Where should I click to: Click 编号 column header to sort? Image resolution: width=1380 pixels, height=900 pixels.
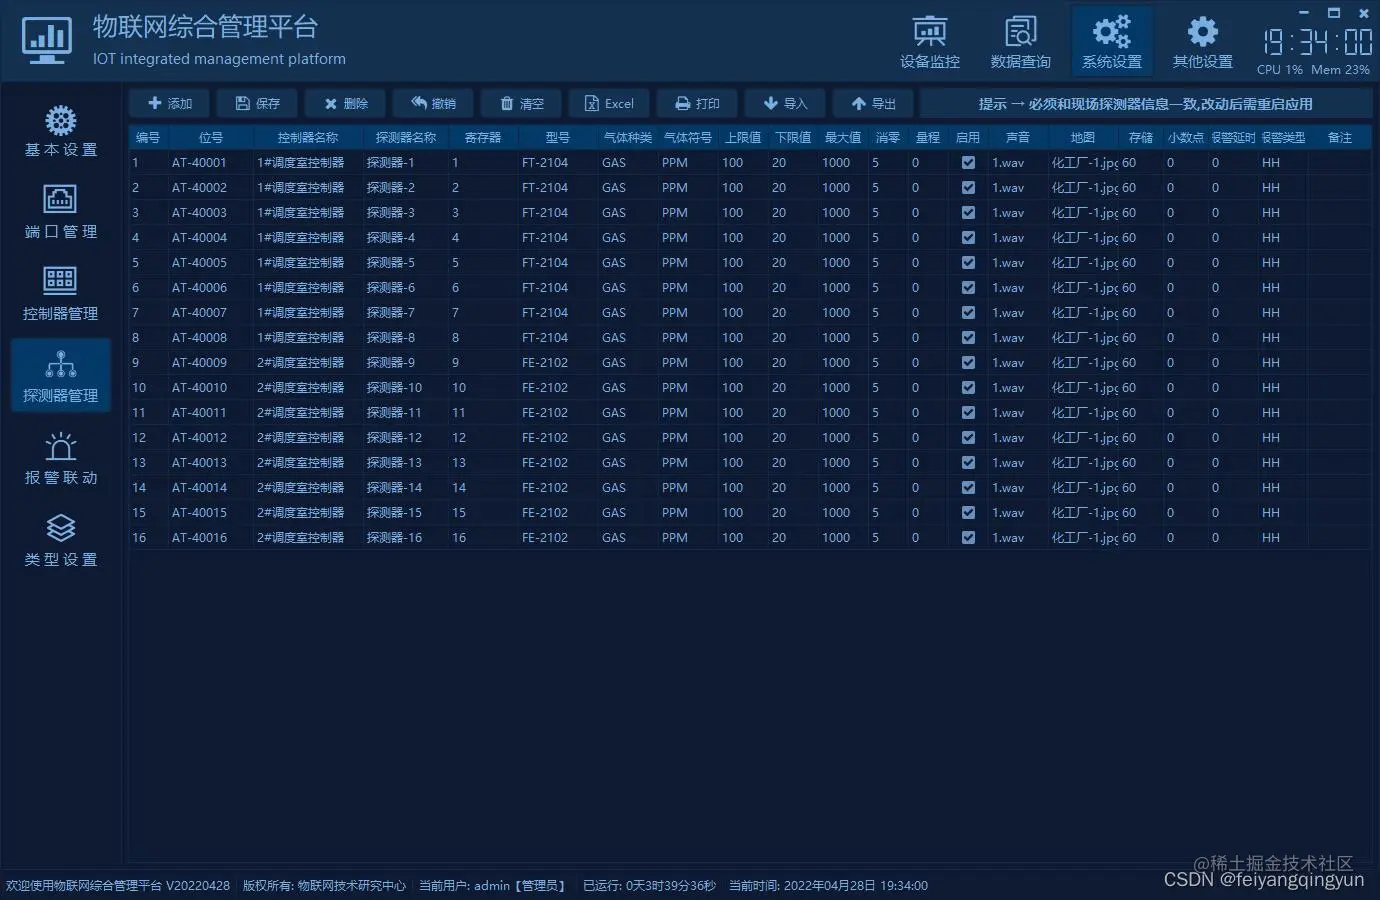pos(147,137)
